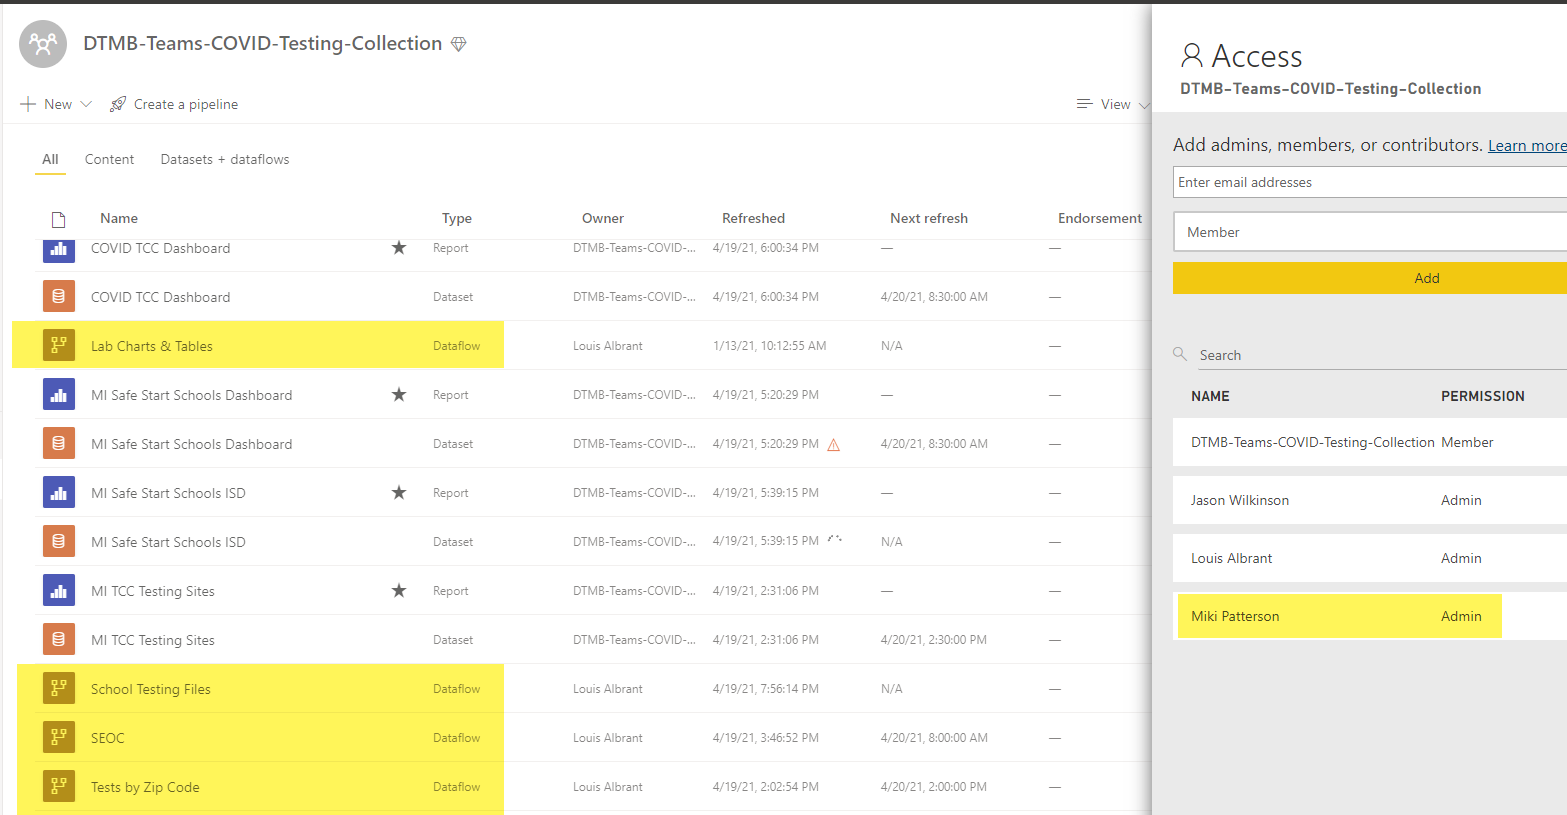
Task: Sort by the Name column header
Action: (x=119, y=218)
